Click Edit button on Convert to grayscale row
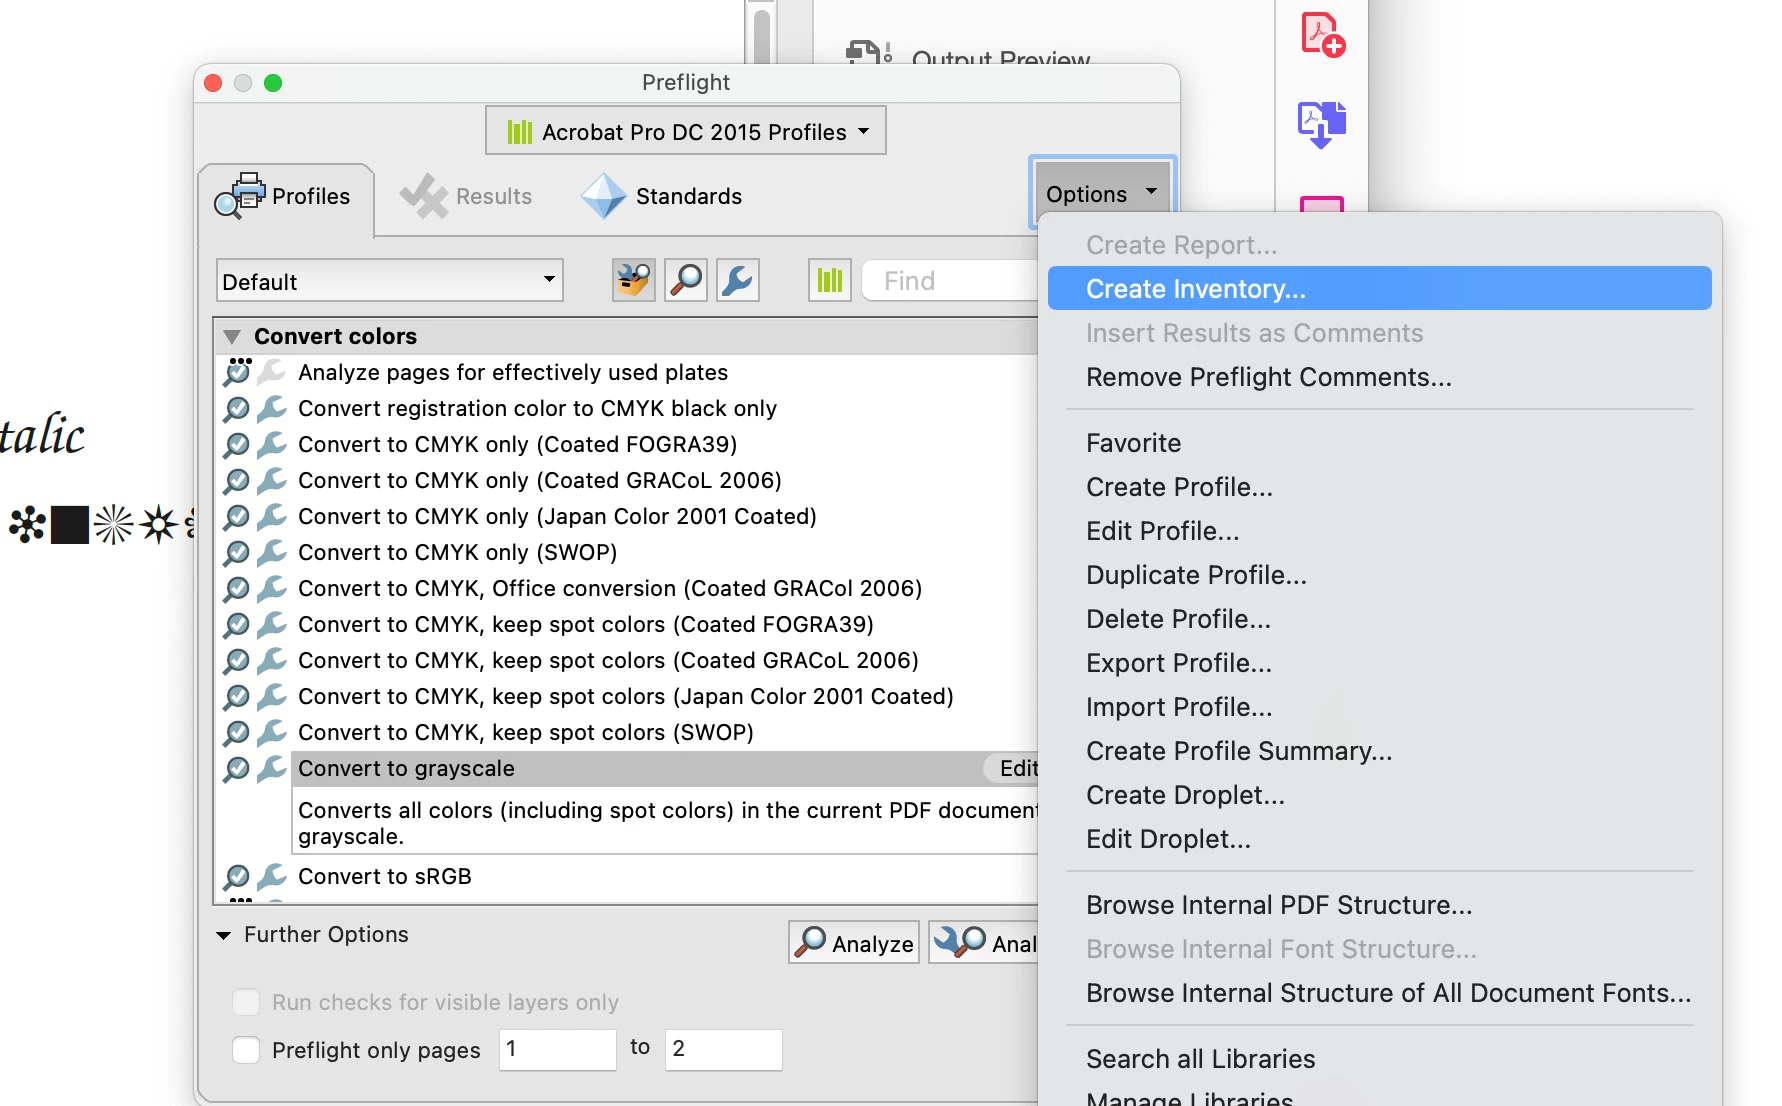 point(1012,768)
